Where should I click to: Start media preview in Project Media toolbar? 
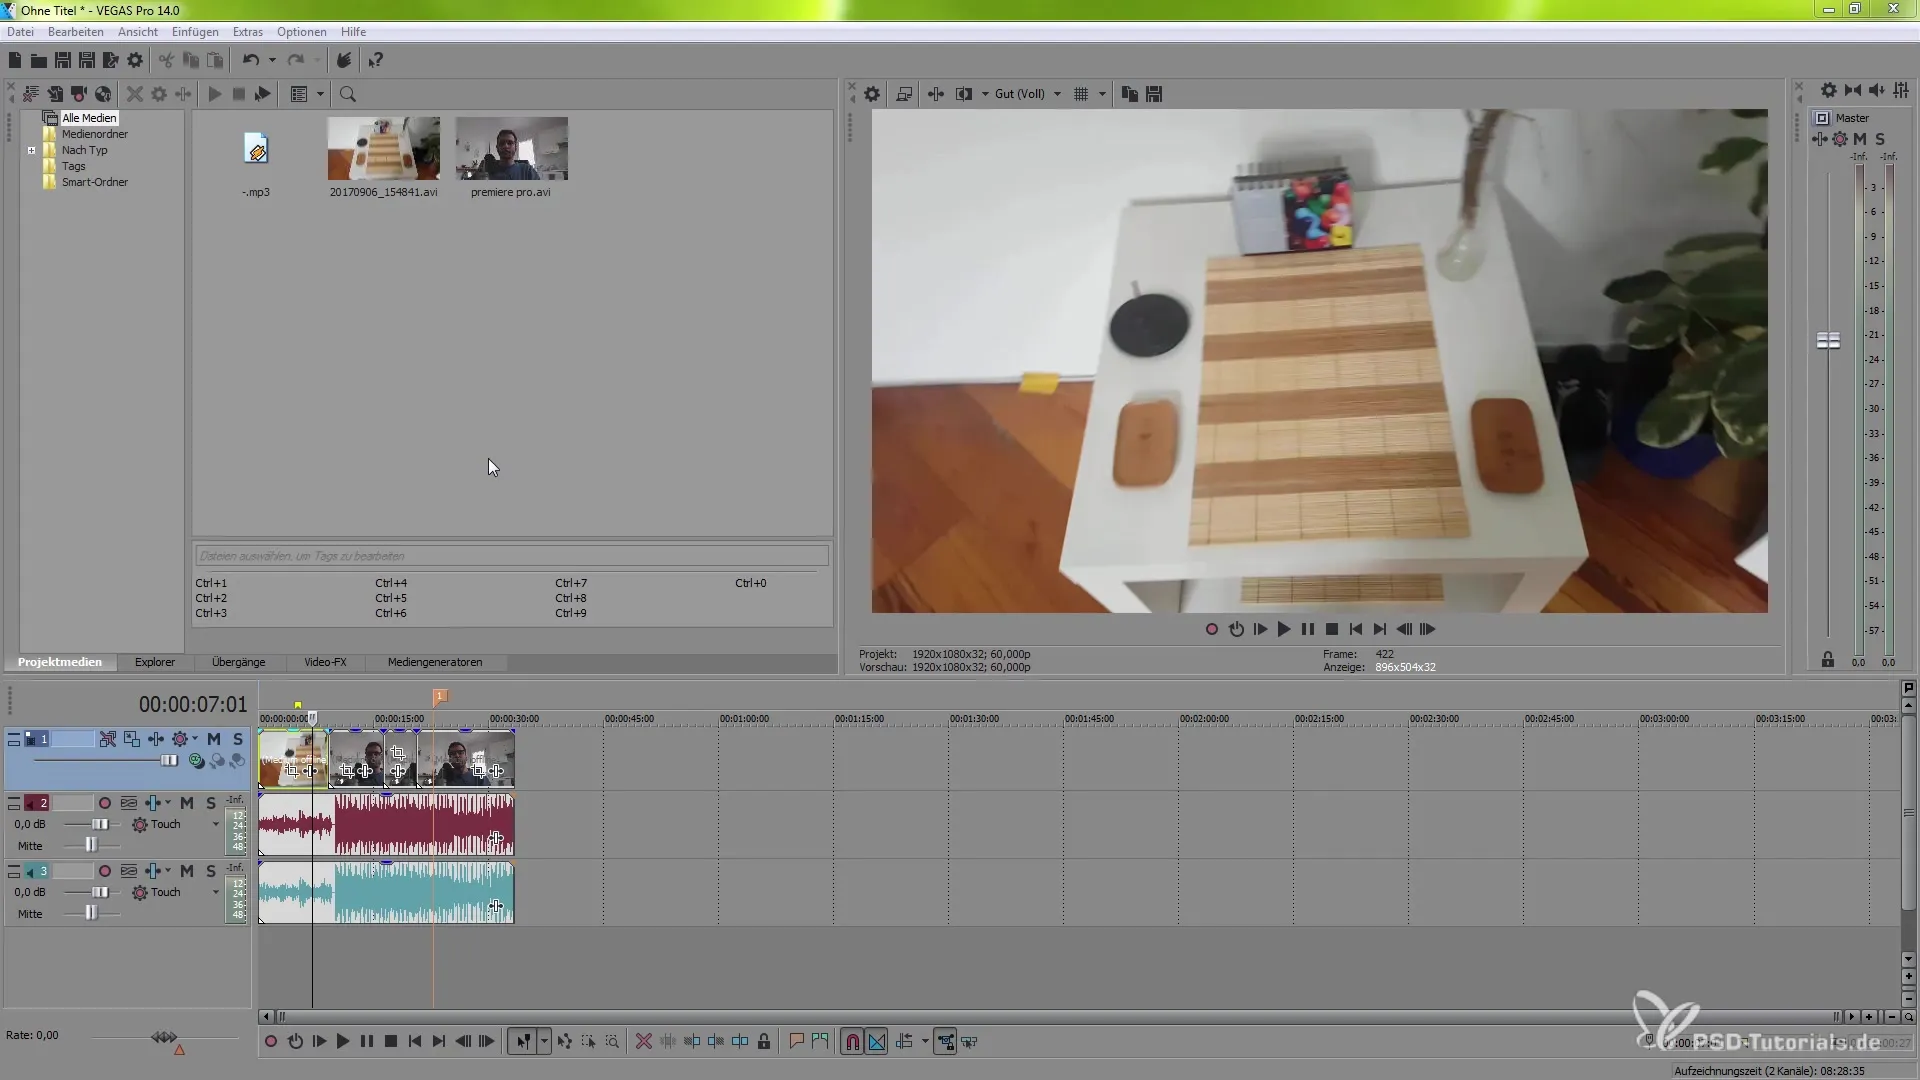(215, 94)
